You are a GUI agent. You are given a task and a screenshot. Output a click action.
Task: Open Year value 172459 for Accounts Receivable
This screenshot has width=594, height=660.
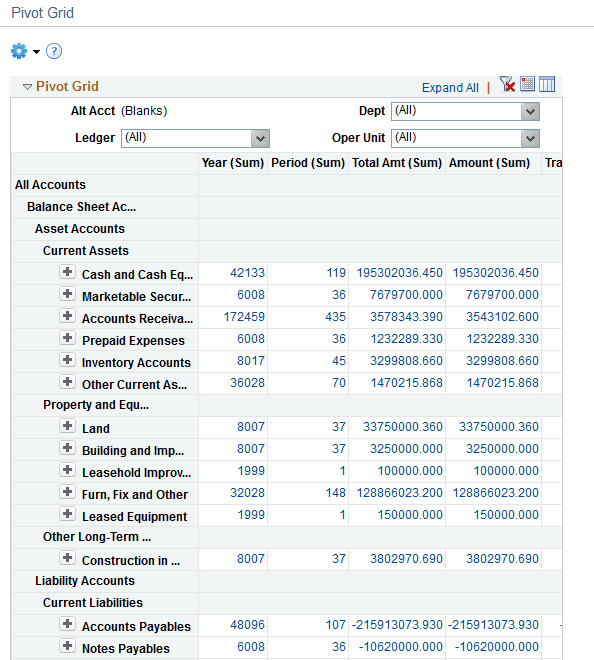[x=244, y=317]
